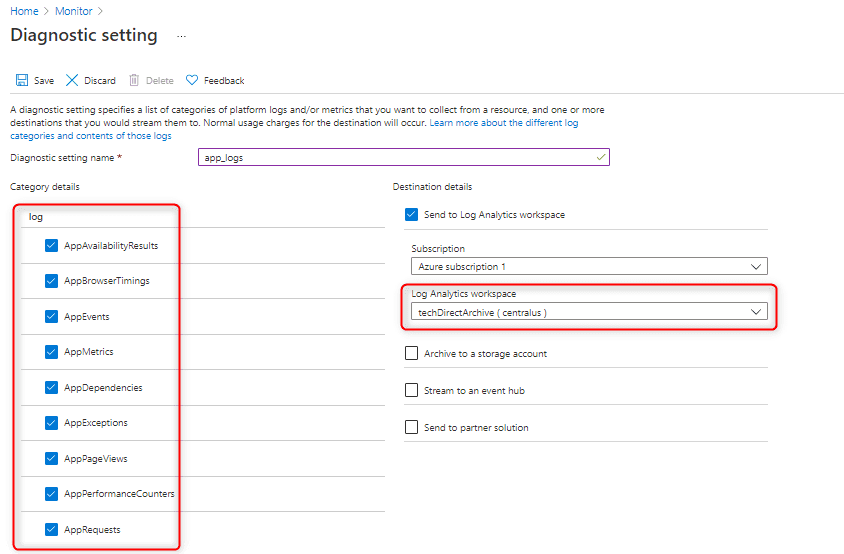Click the Delete trash icon
844x554 pixels.
(134, 80)
